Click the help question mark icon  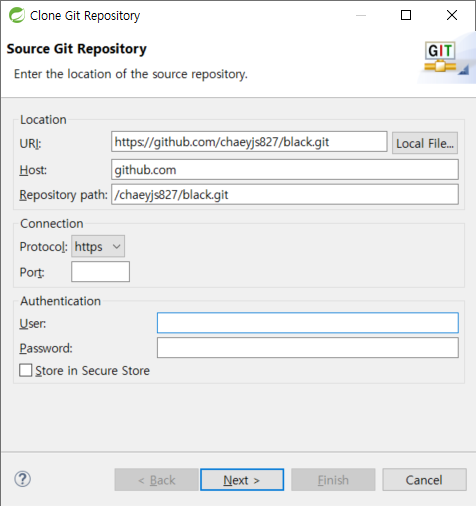click(23, 479)
